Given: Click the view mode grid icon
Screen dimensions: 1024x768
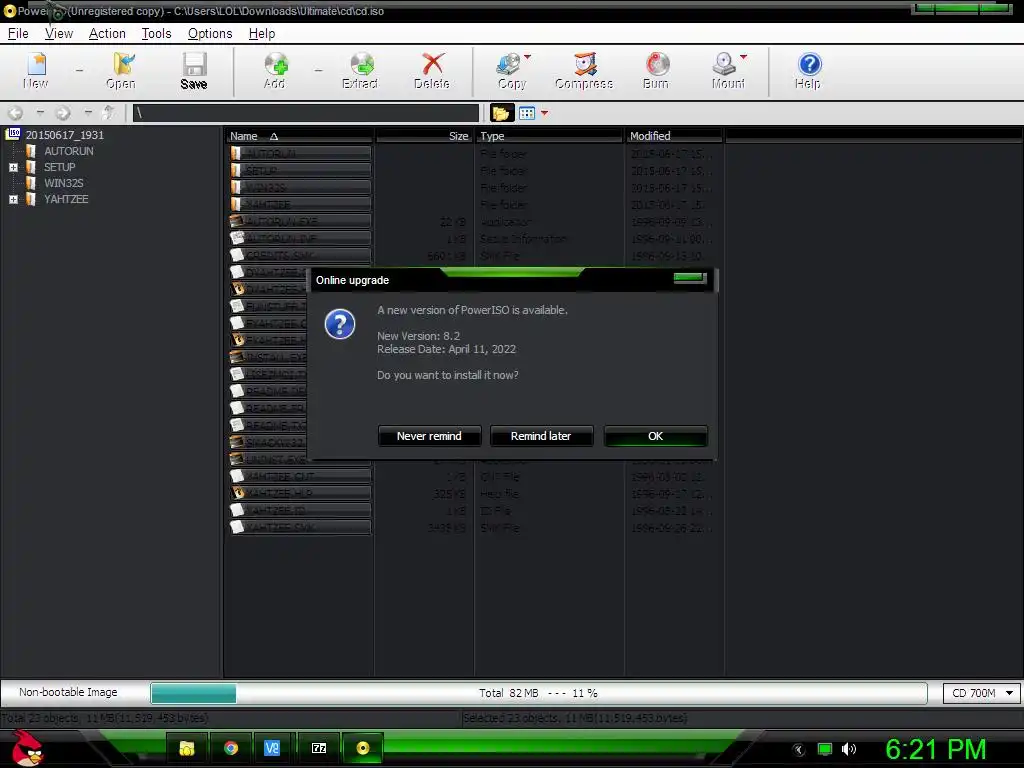Looking at the screenshot, I should tap(527, 113).
